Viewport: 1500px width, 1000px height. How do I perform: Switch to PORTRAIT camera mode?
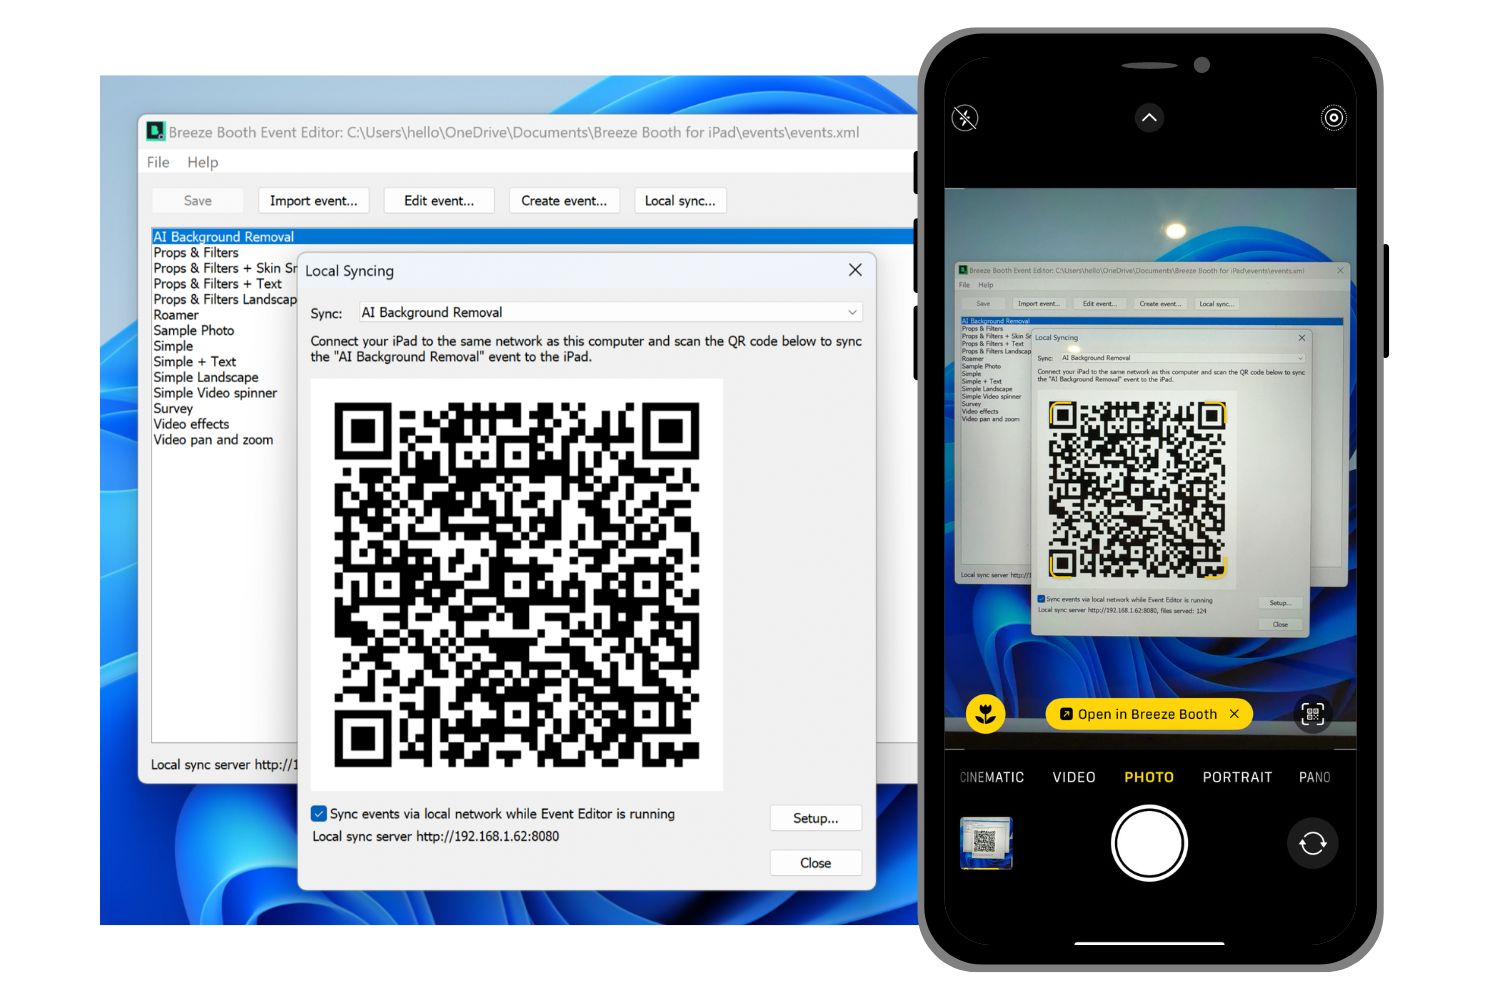coord(1237,777)
